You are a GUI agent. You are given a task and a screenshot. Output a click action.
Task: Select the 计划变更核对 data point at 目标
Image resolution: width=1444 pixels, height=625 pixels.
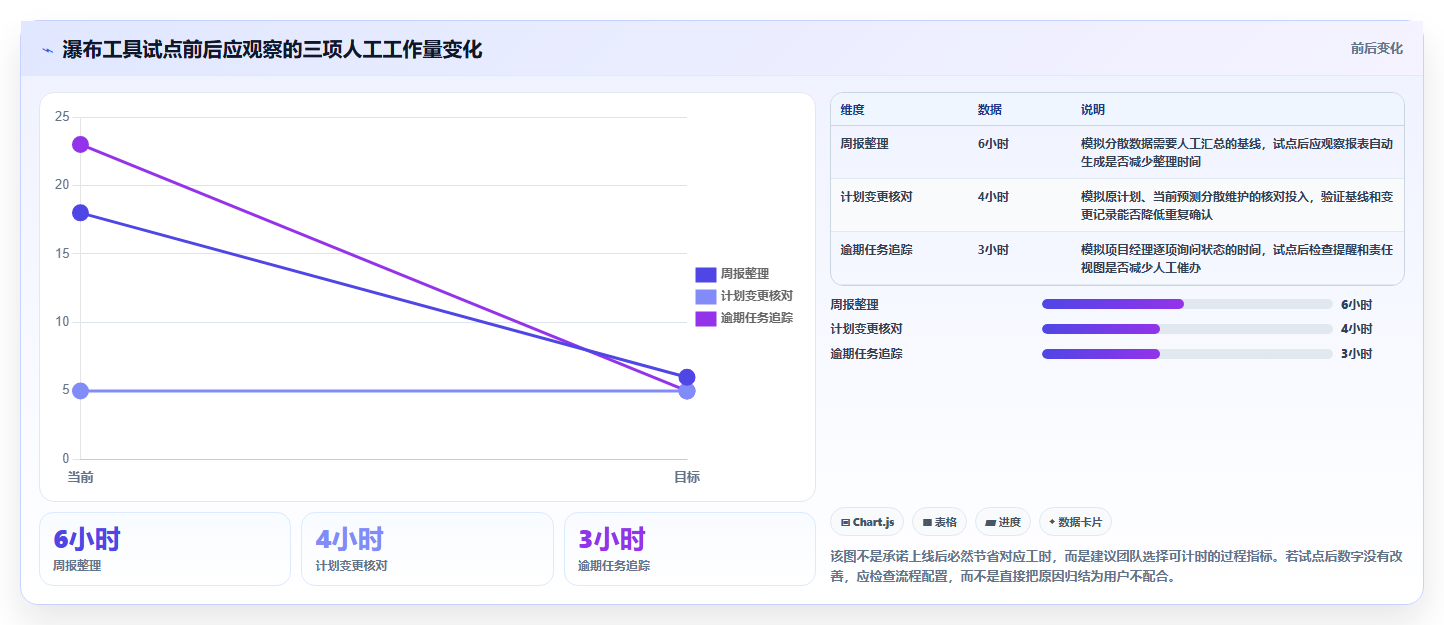687,390
